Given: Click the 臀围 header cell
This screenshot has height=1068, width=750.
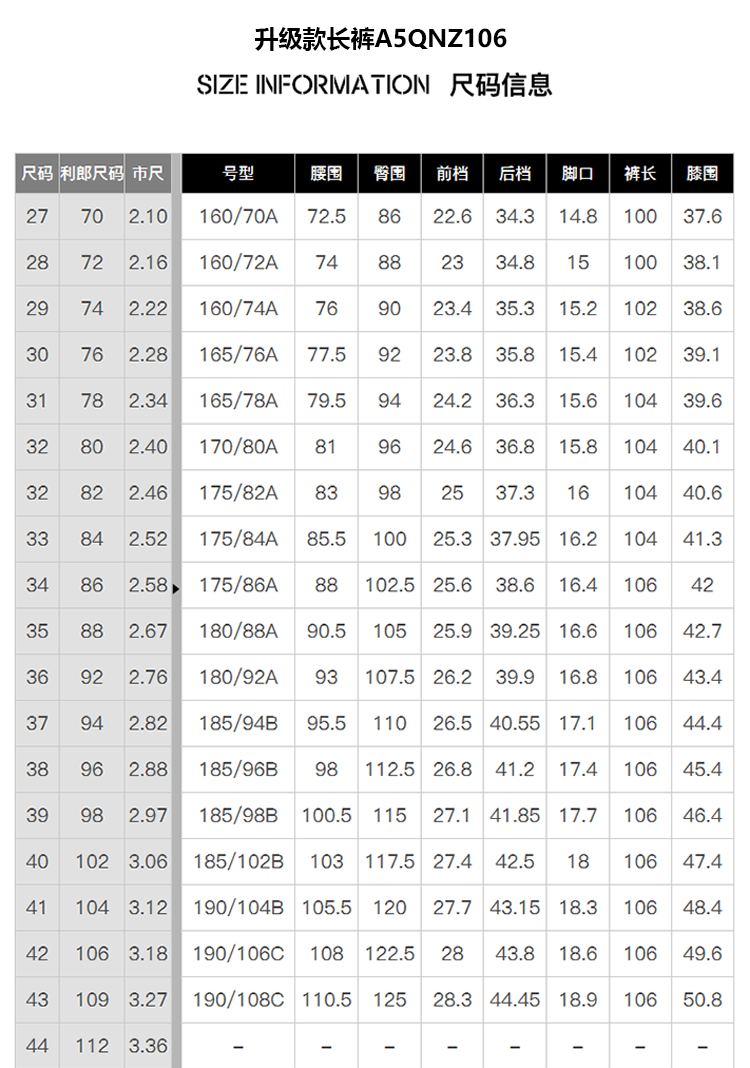Looking at the screenshot, I should pyautogui.click(x=390, y=174).
